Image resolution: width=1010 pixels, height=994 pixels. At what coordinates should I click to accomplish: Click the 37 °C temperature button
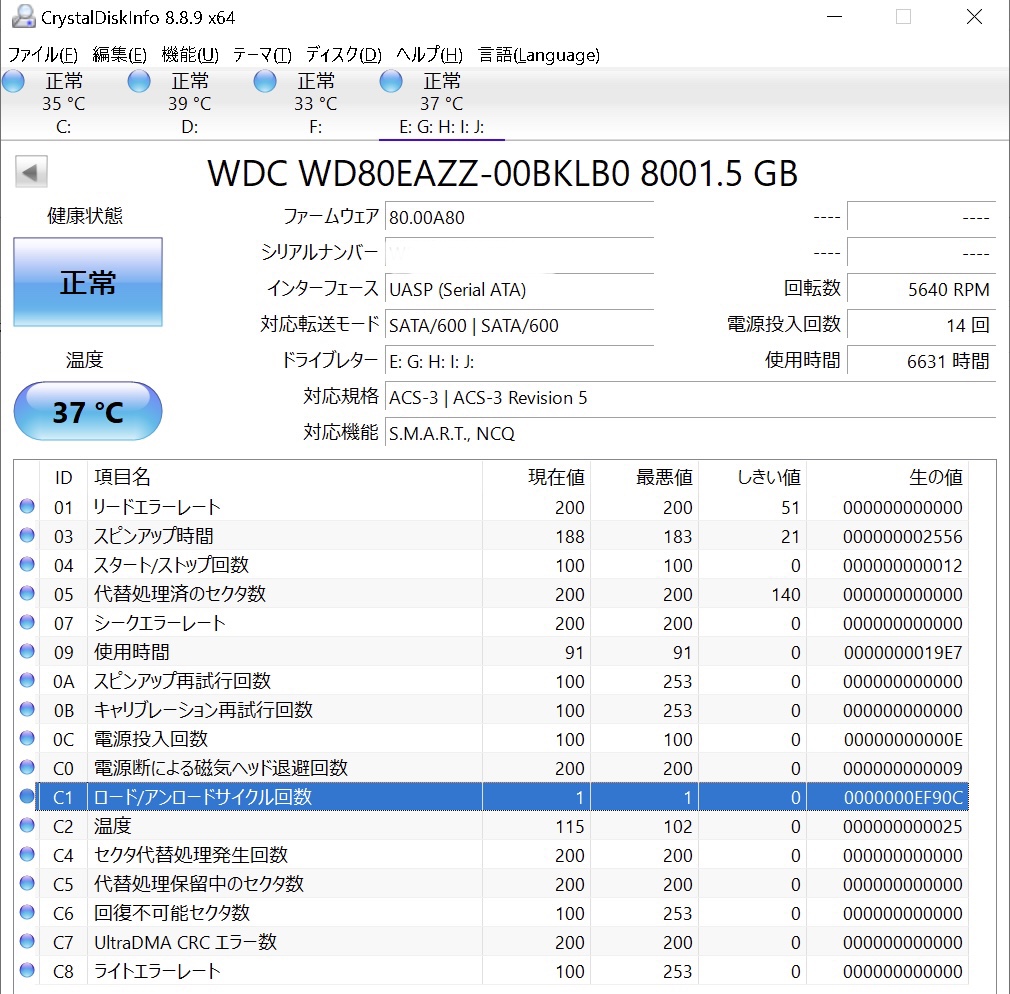(88, 412)
